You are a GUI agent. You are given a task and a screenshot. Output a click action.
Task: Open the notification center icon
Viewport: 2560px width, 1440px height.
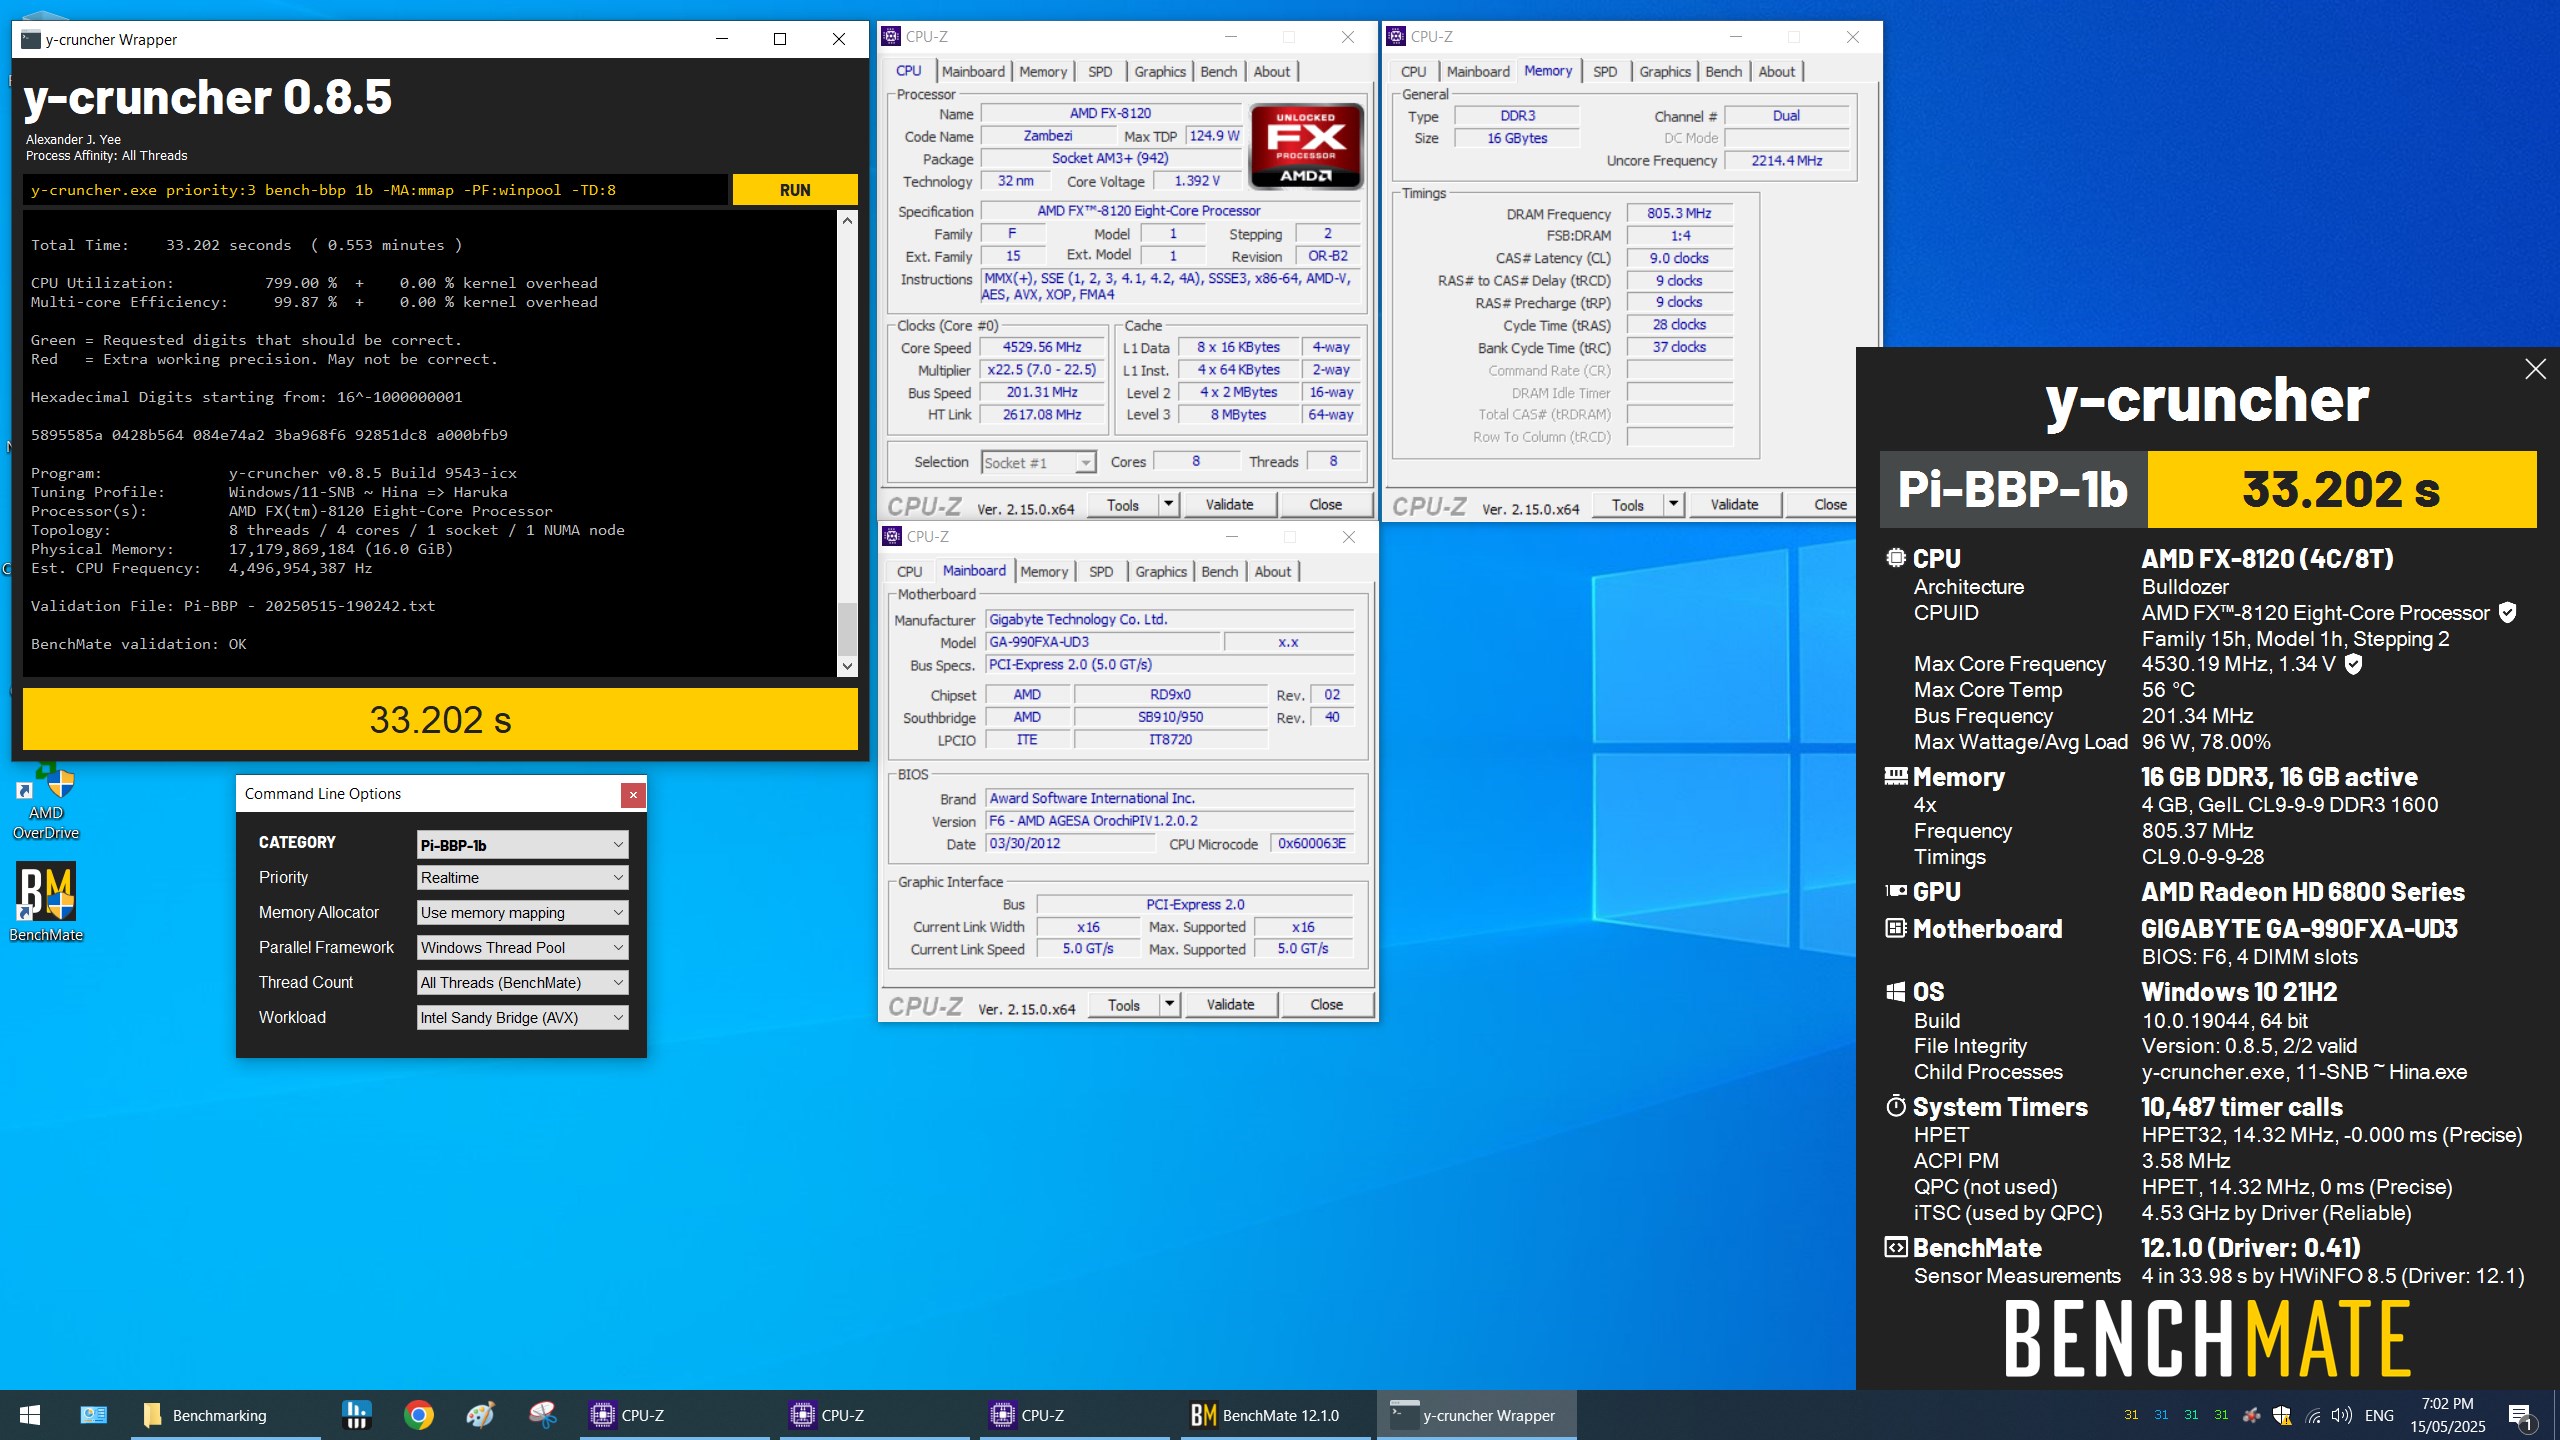[2522, 1415]
